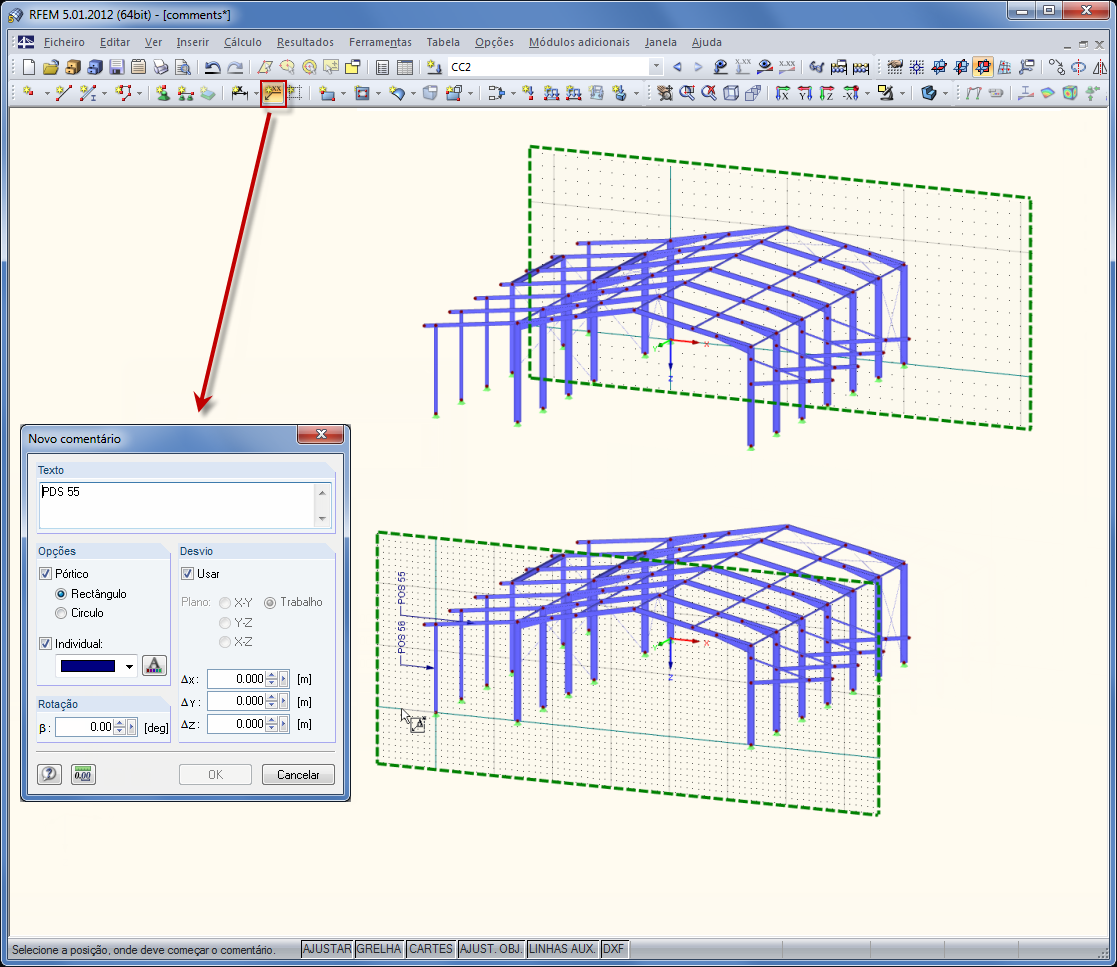Click the New comment tool icon
1117x967 pixels.
(x=273, y=93)
